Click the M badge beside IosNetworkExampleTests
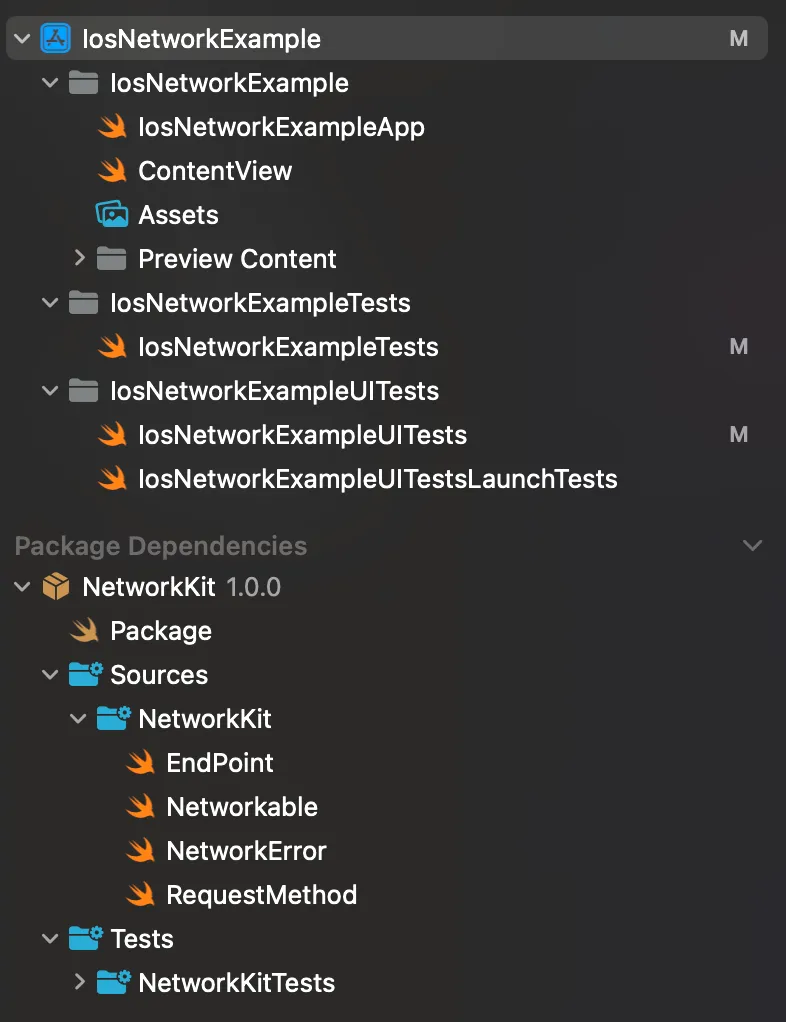Viewport: 786px width, 1022px height. 739,346
